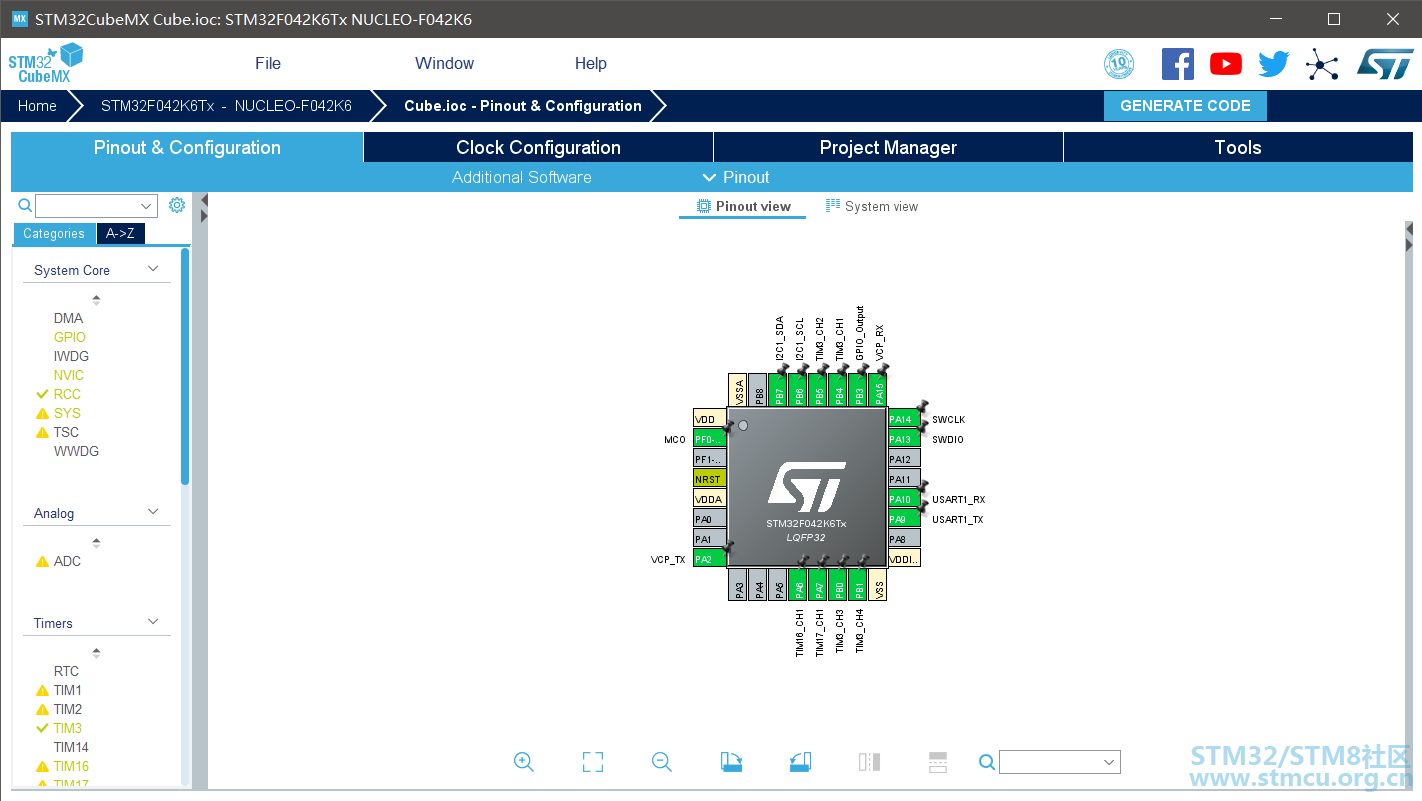Screen dimensions: 1422x801
Task: Open the ST Facebook page icon
Action: (1177, 64)
